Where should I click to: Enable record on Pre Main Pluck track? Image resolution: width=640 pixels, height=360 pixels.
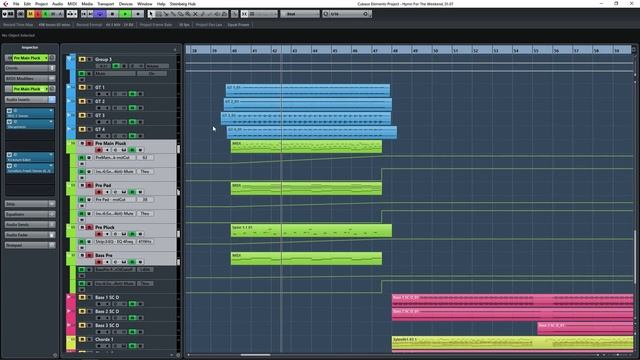tap(99, 150)
